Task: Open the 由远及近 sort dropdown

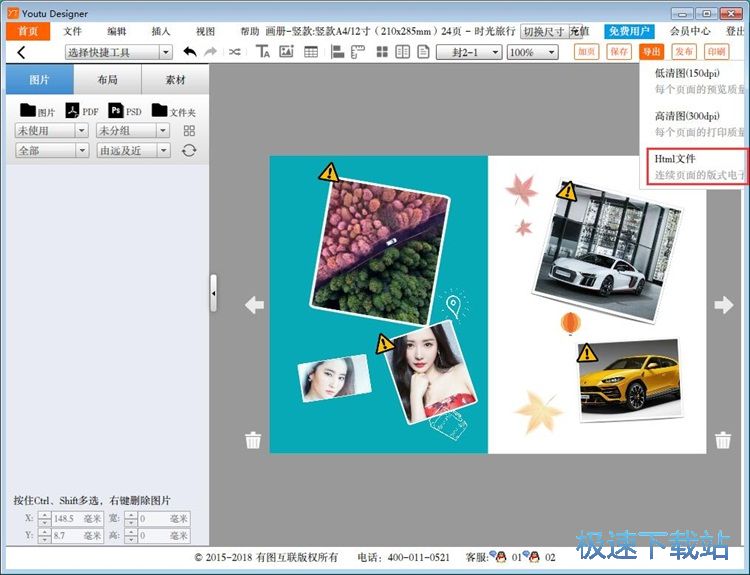Action: [133, 151]
